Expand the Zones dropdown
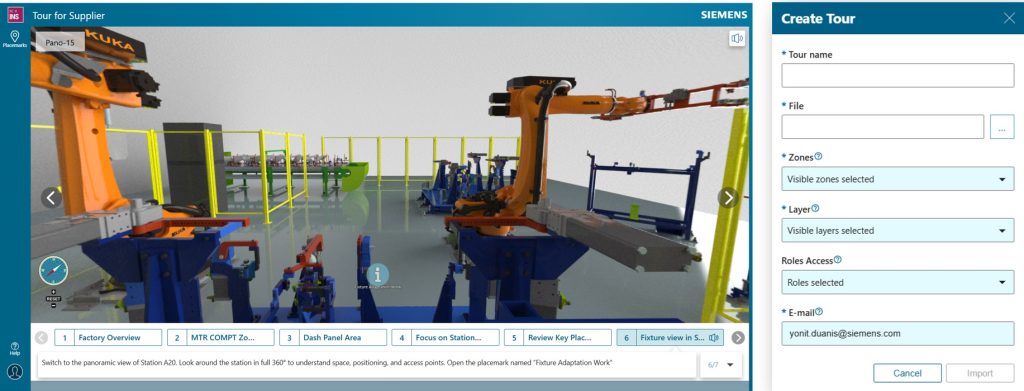The height and width of the screenshot is (391, 1024). tap(897, 179)
